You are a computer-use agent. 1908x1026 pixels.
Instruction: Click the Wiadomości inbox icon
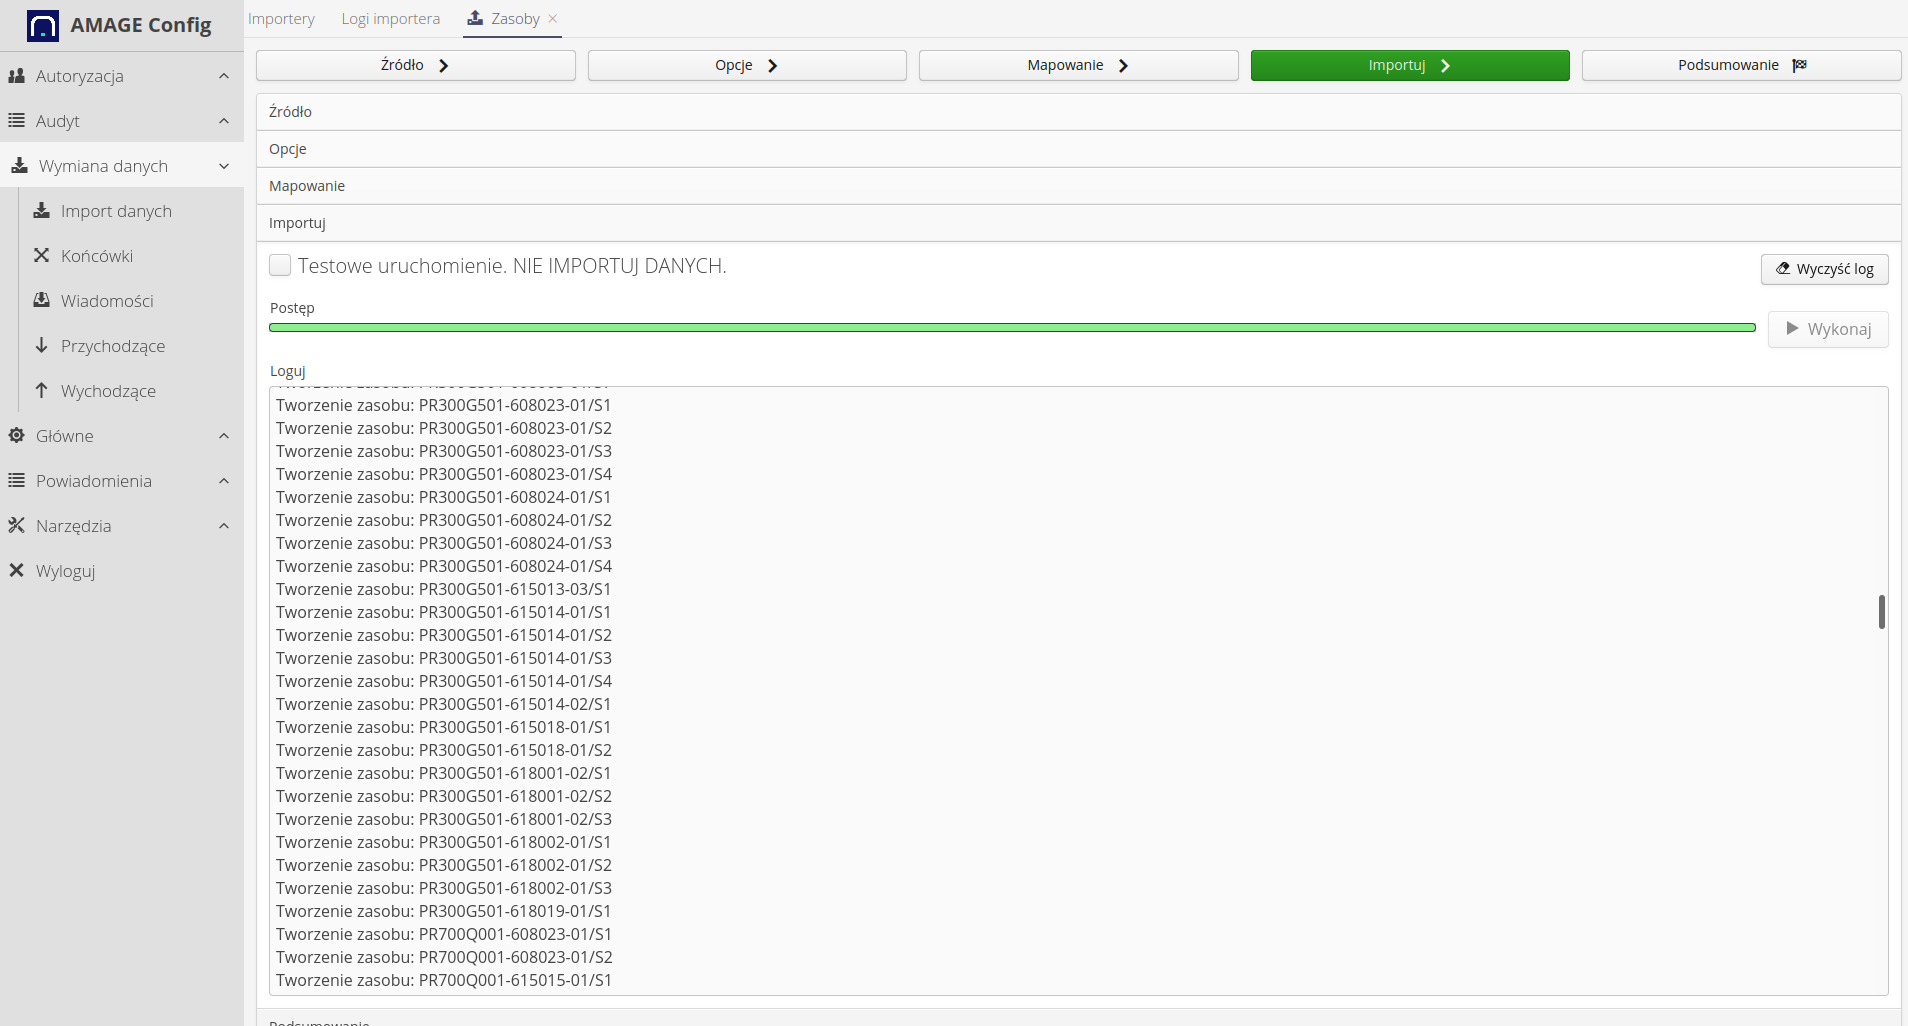coord(41,300)
